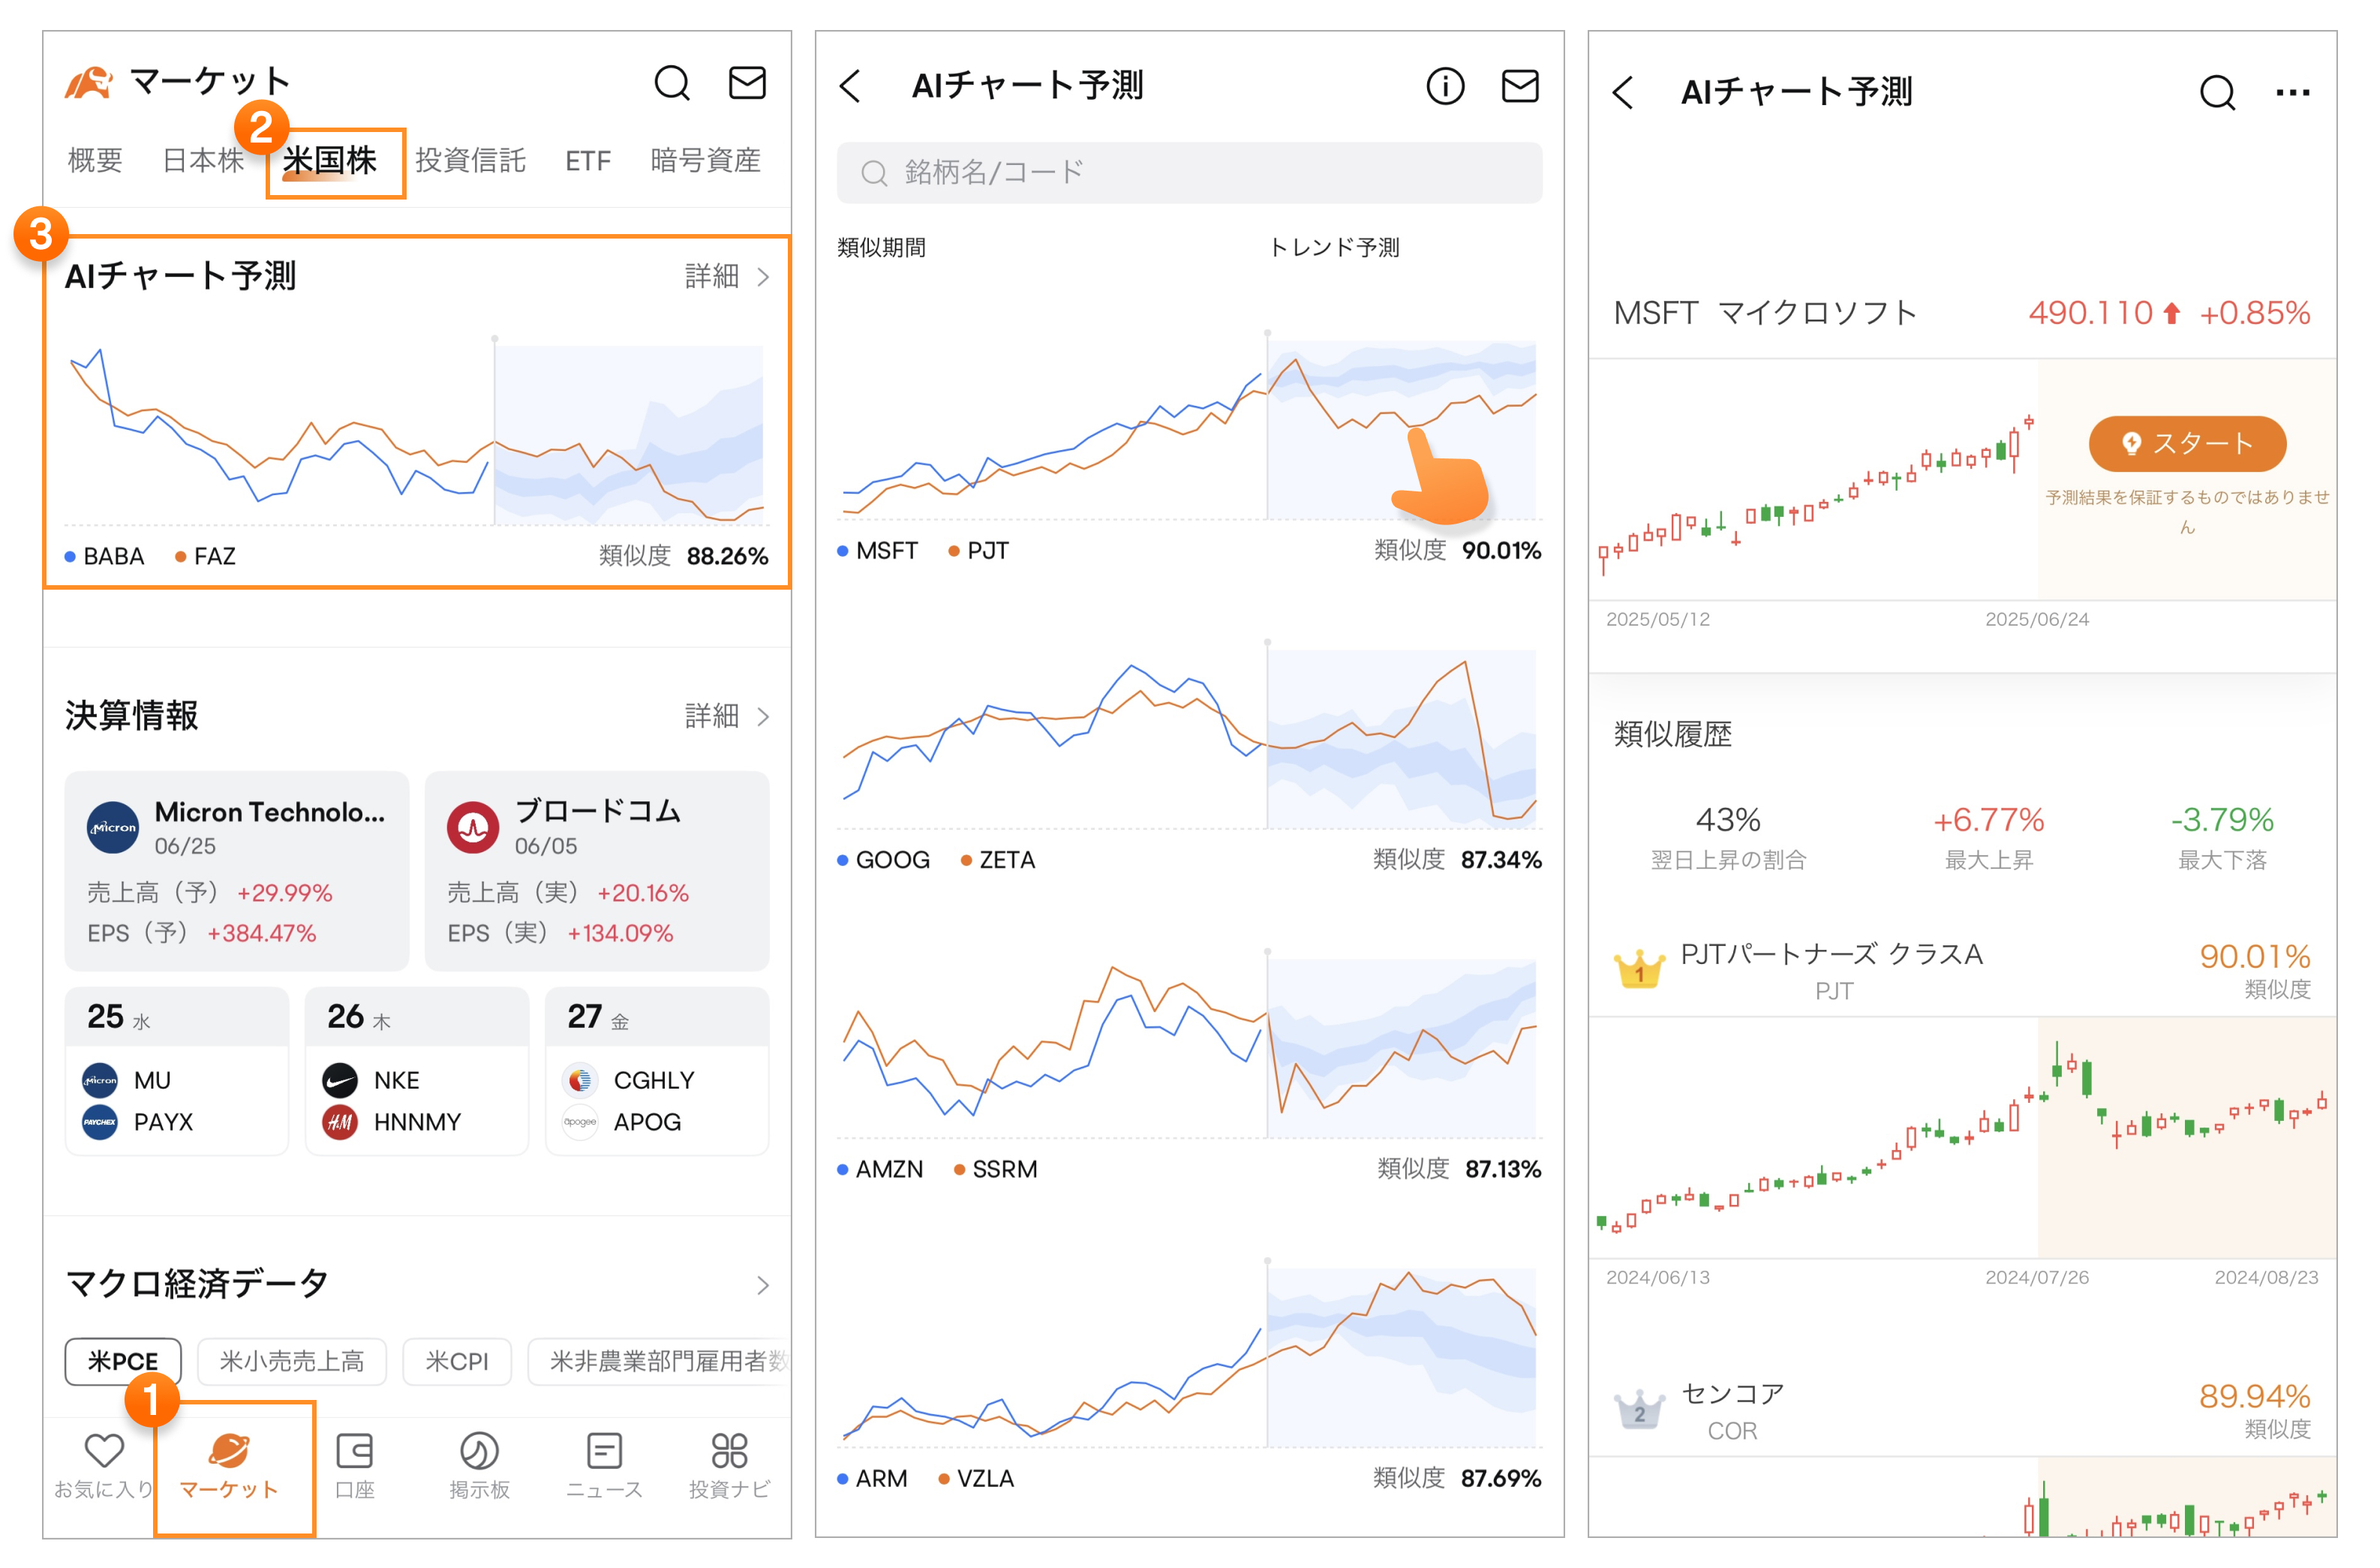Switch to the 米国株 tab
2380x1568 pixels.
335,161
